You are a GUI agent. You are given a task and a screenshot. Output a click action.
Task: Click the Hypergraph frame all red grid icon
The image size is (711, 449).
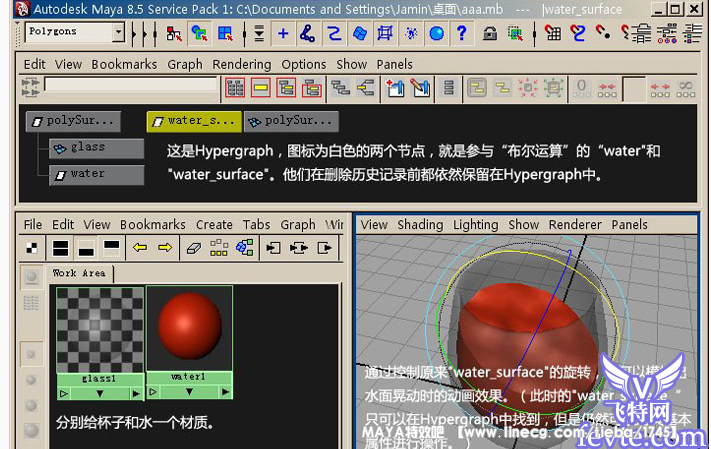(235, 88)
